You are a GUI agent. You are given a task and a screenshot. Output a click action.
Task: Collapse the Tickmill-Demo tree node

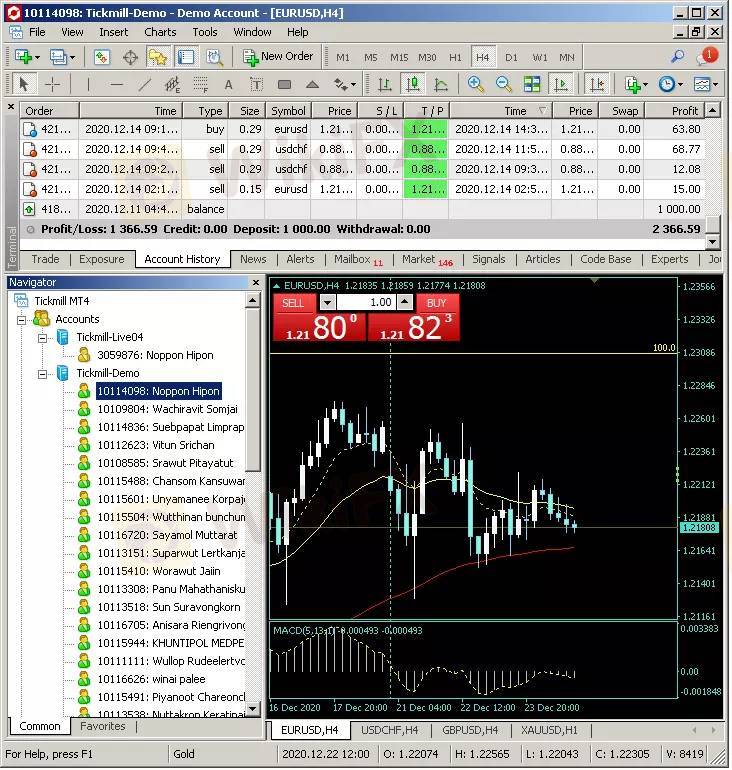coord(44,373)
